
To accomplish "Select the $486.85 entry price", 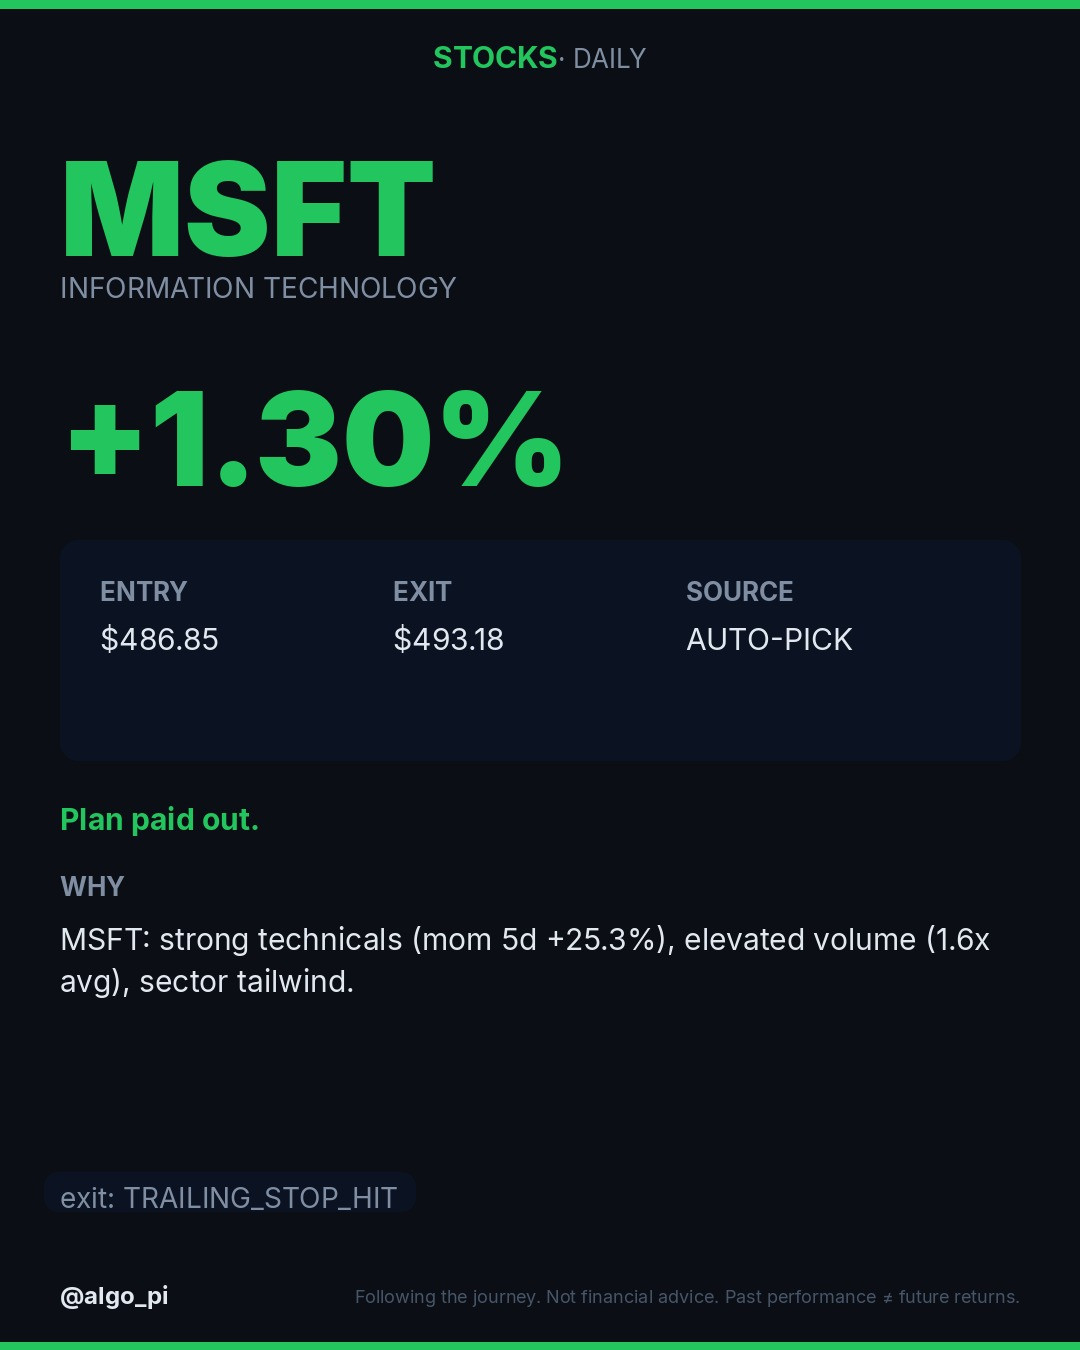I will (160, 639).
